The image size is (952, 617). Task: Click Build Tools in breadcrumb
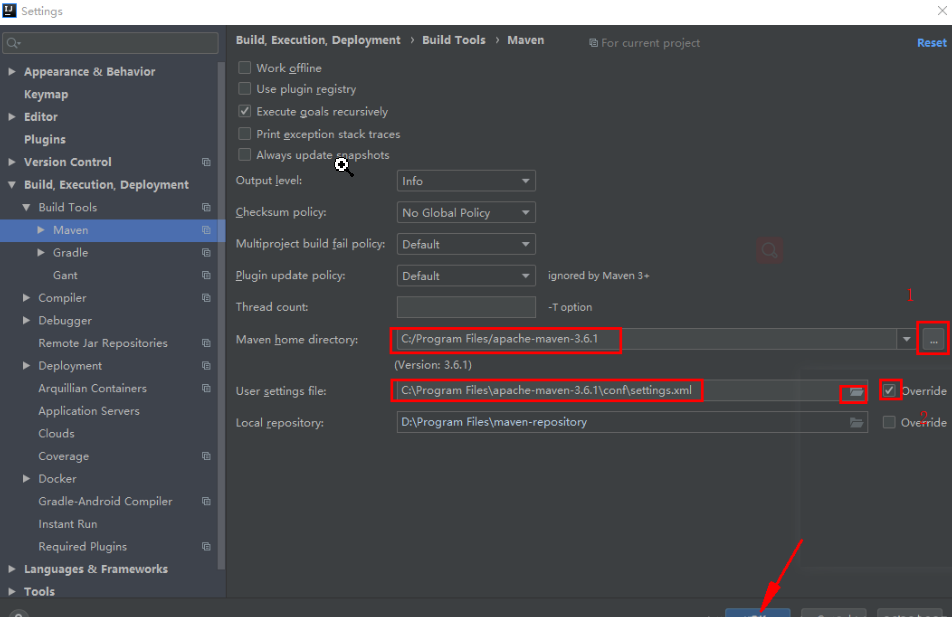tap(454, 40)
